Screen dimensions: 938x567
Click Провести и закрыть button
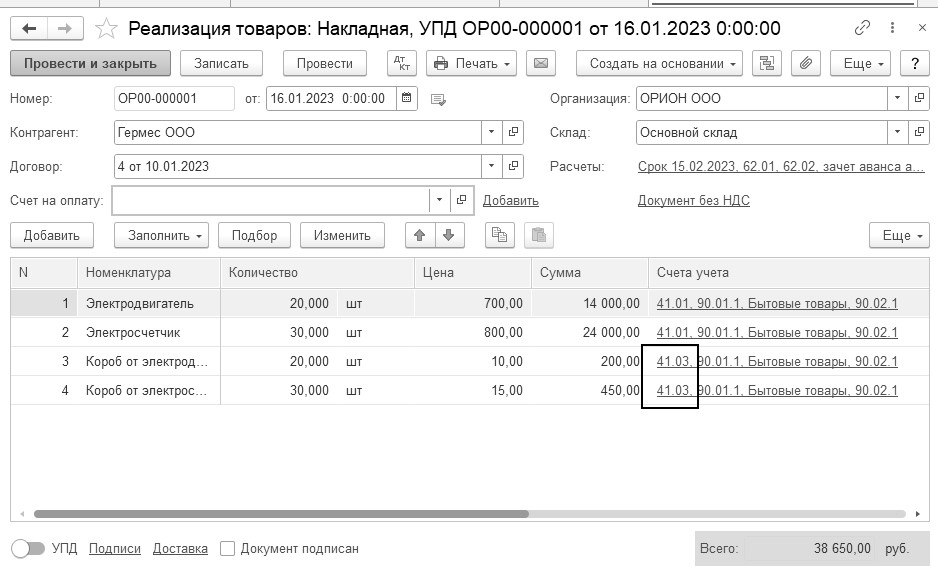pyautogui.click(x=90, y=63)
